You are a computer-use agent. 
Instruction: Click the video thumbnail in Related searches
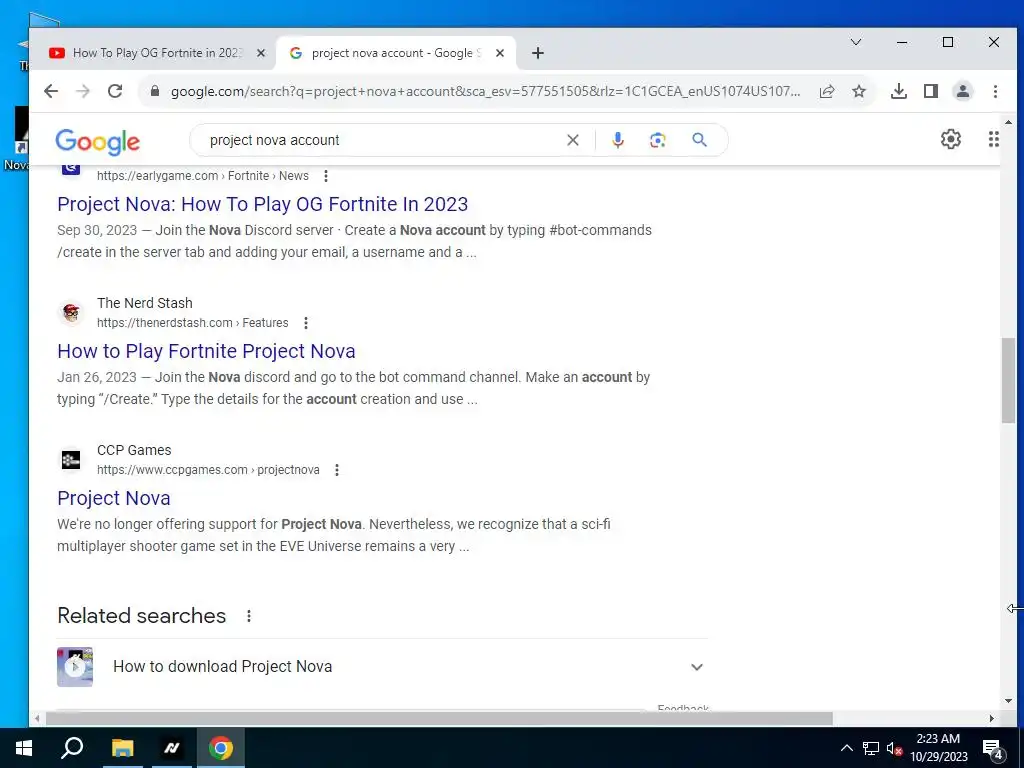click(x=74, y=667)
